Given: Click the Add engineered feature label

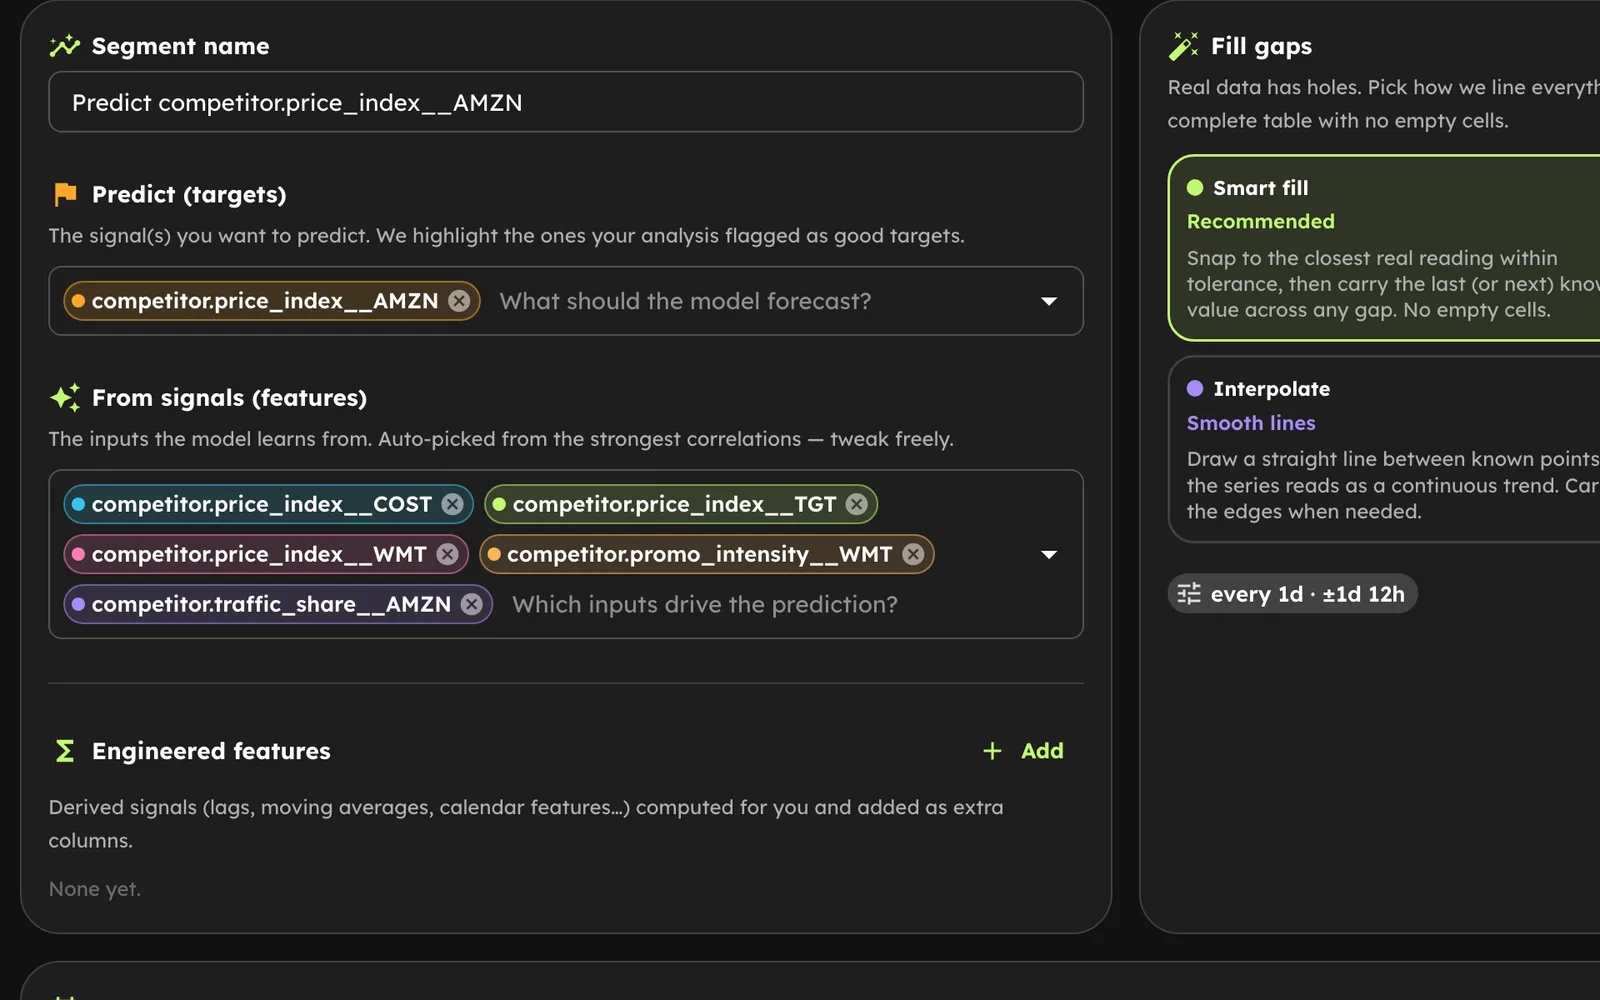Looking at the screenshot, I should [1042, 751].
